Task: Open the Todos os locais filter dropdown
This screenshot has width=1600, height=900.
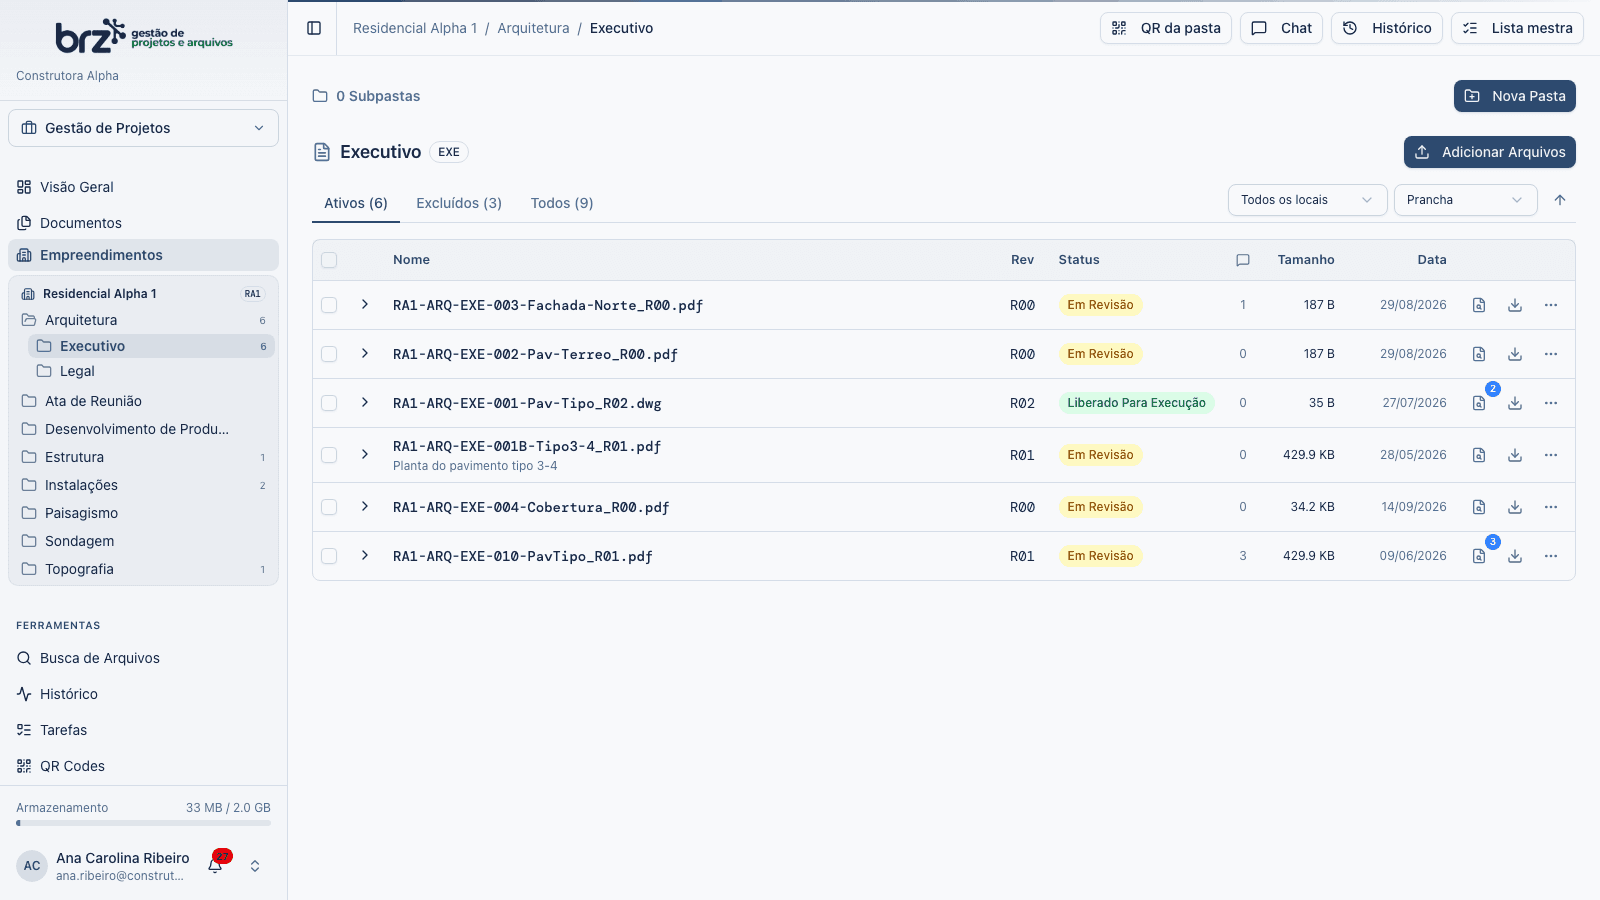Action: coord(1307,200)
